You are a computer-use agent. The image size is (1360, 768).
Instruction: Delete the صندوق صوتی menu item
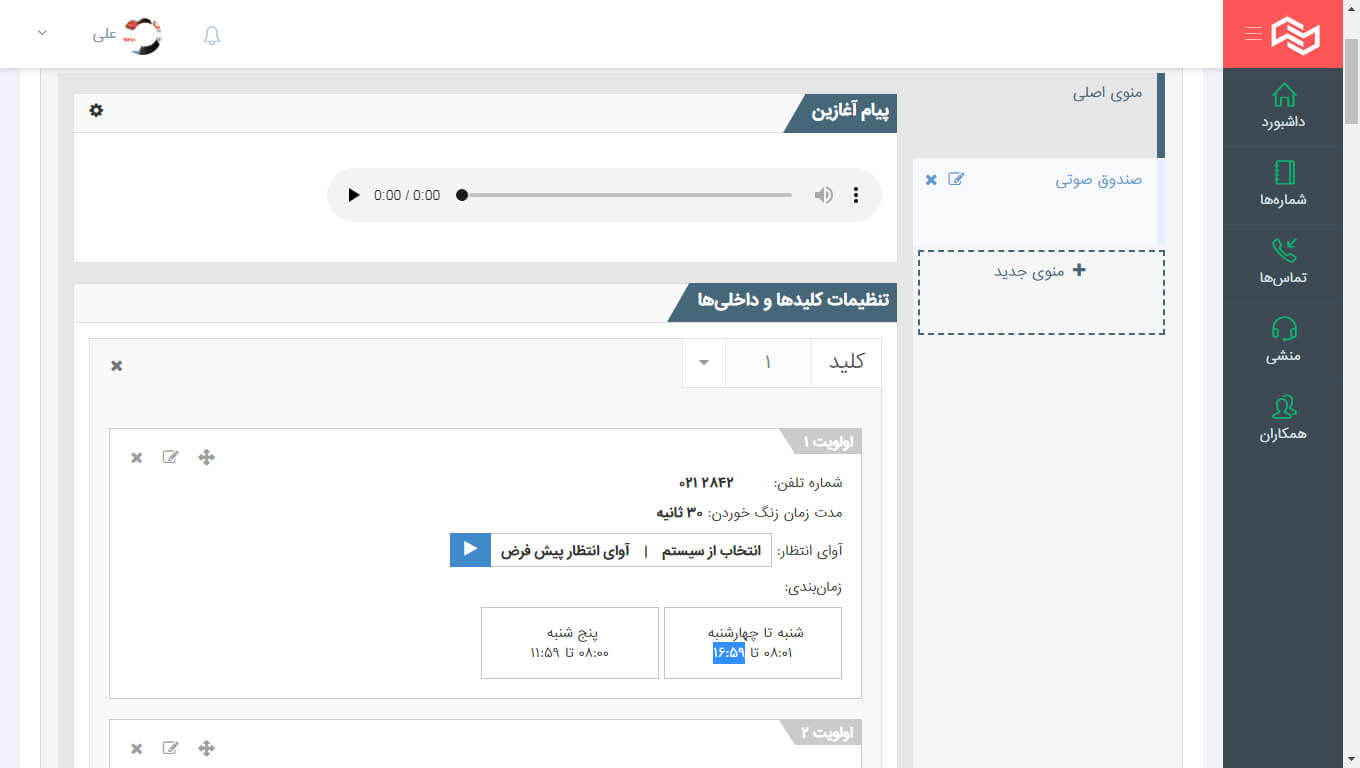click(931, 179)
